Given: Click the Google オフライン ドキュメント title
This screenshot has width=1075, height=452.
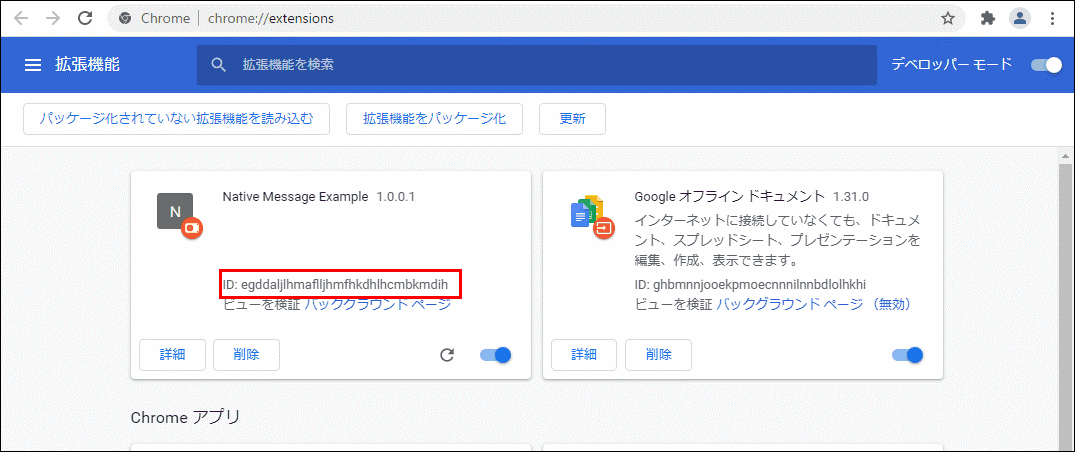Looking at the screenshot, I should point(730,197).
